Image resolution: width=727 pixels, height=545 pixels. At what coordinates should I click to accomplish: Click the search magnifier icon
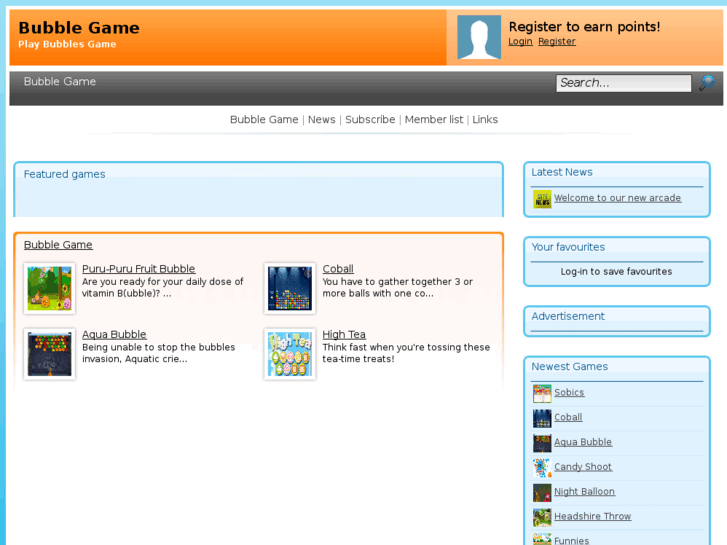707,83
